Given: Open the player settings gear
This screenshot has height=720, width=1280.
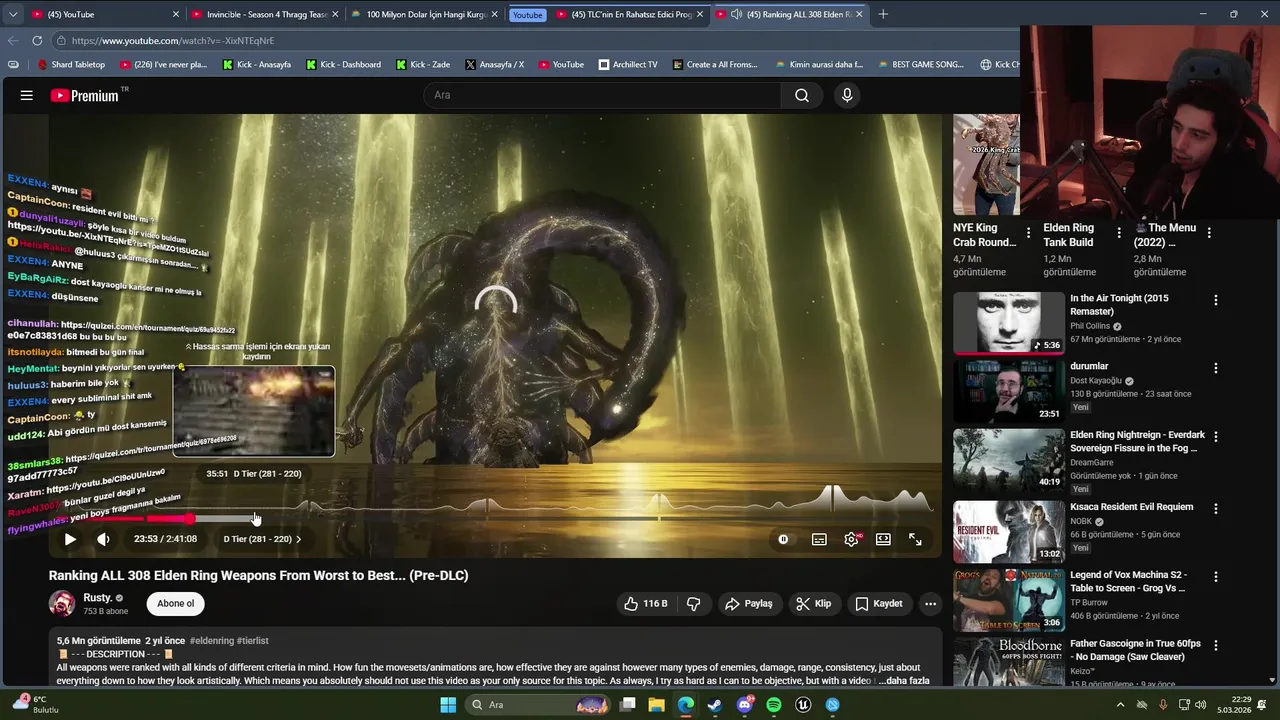Looking at the screenshot, I should tap(851, 539).
